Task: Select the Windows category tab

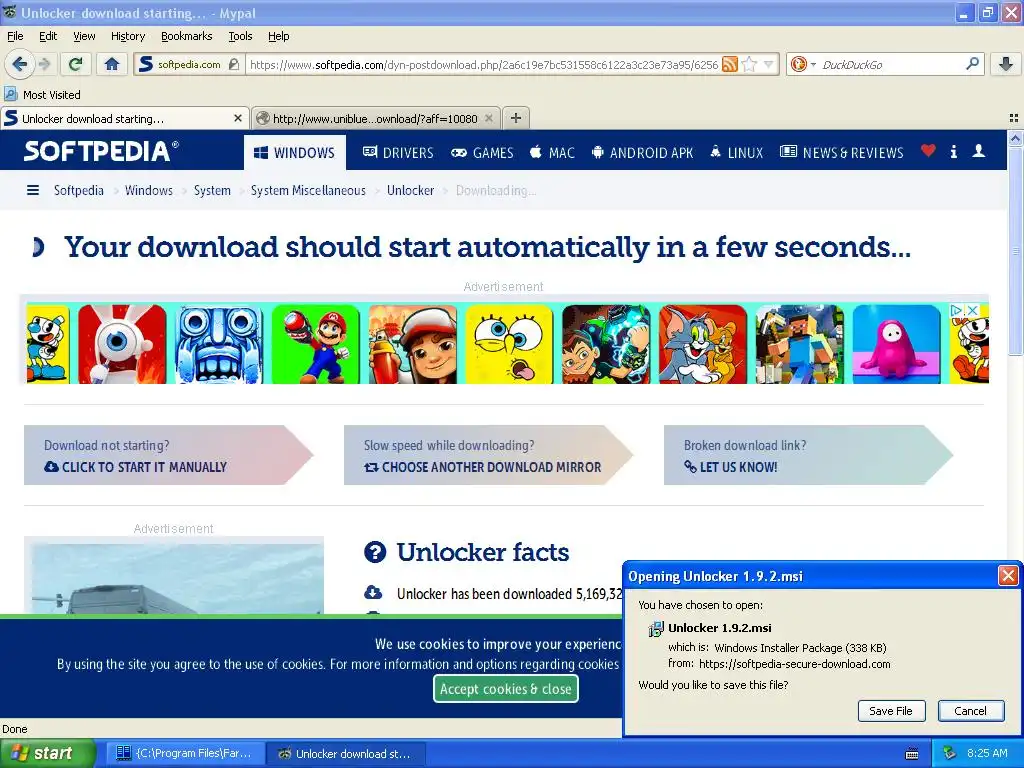Action: coord(294,153)
